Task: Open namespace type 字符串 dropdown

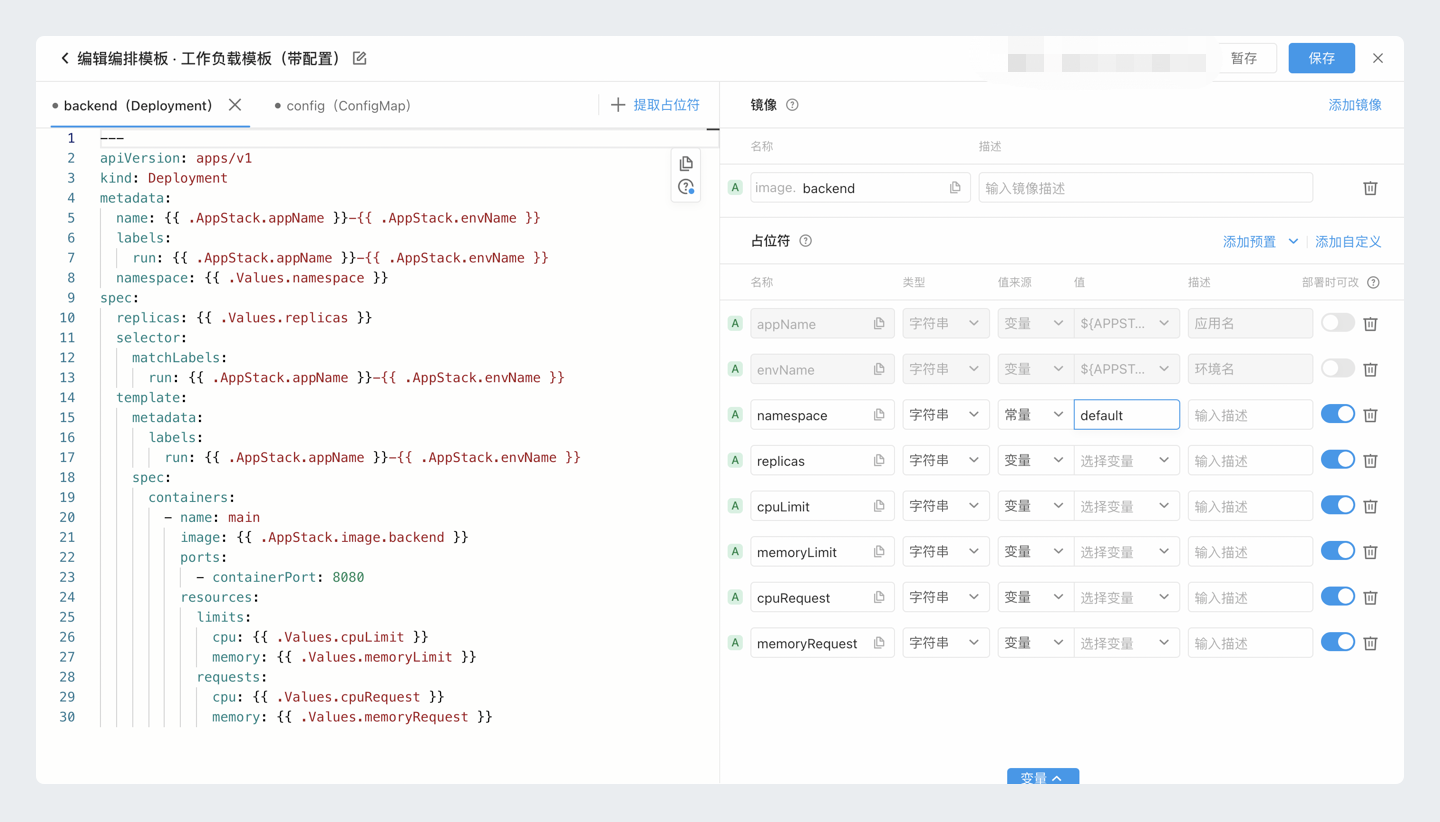Action: 946,415
